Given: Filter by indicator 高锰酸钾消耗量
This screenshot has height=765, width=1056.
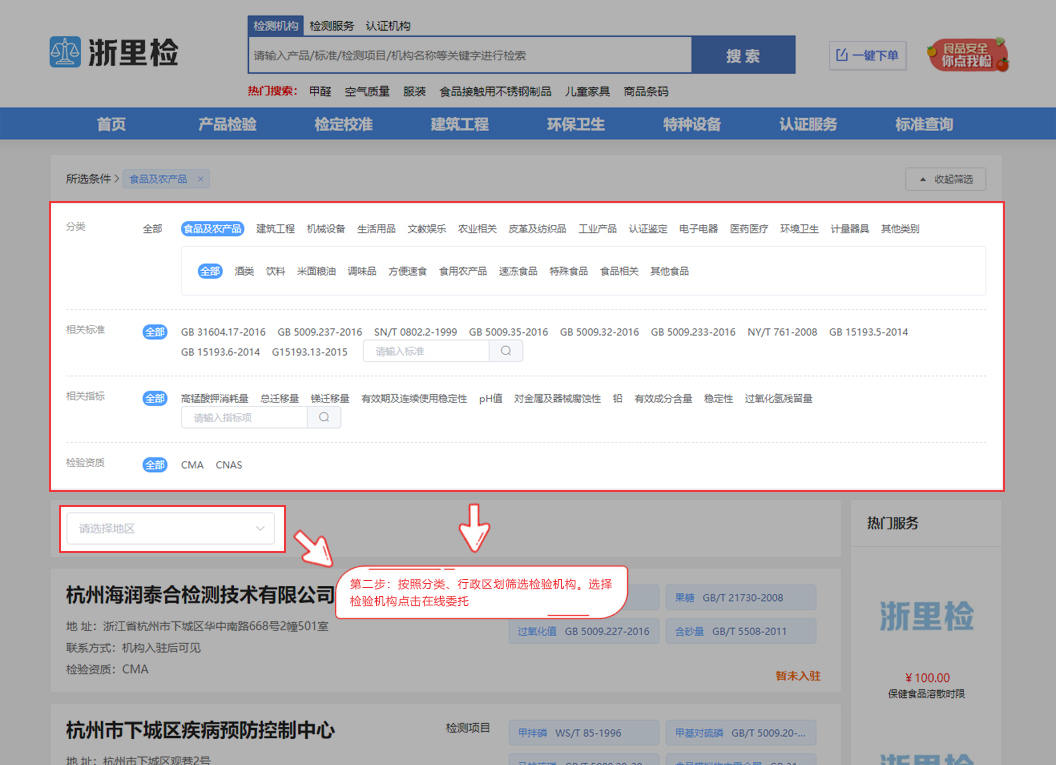Looking at the screenshot, I should 215,398.
